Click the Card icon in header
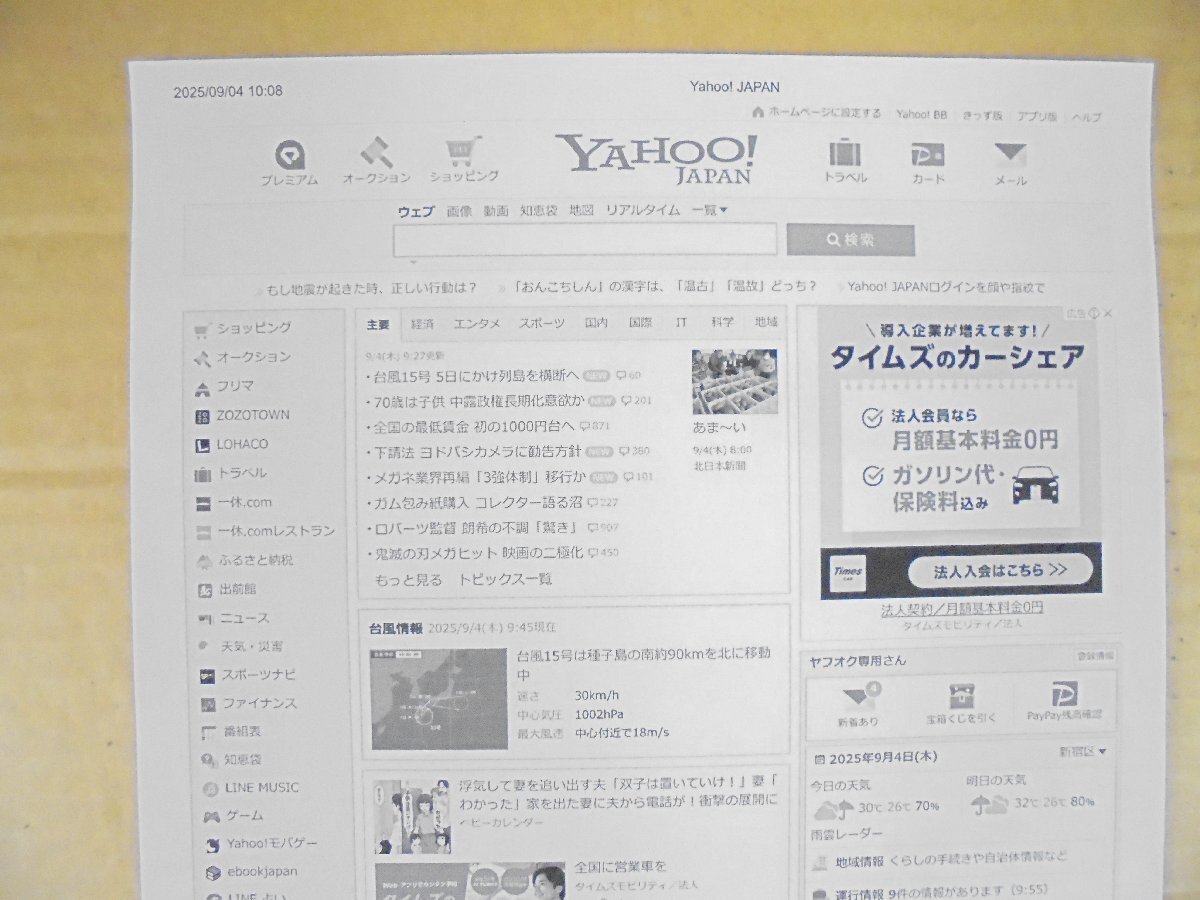Image resolution: width=1200 pixels, height=900 pixels. point(927,155)
